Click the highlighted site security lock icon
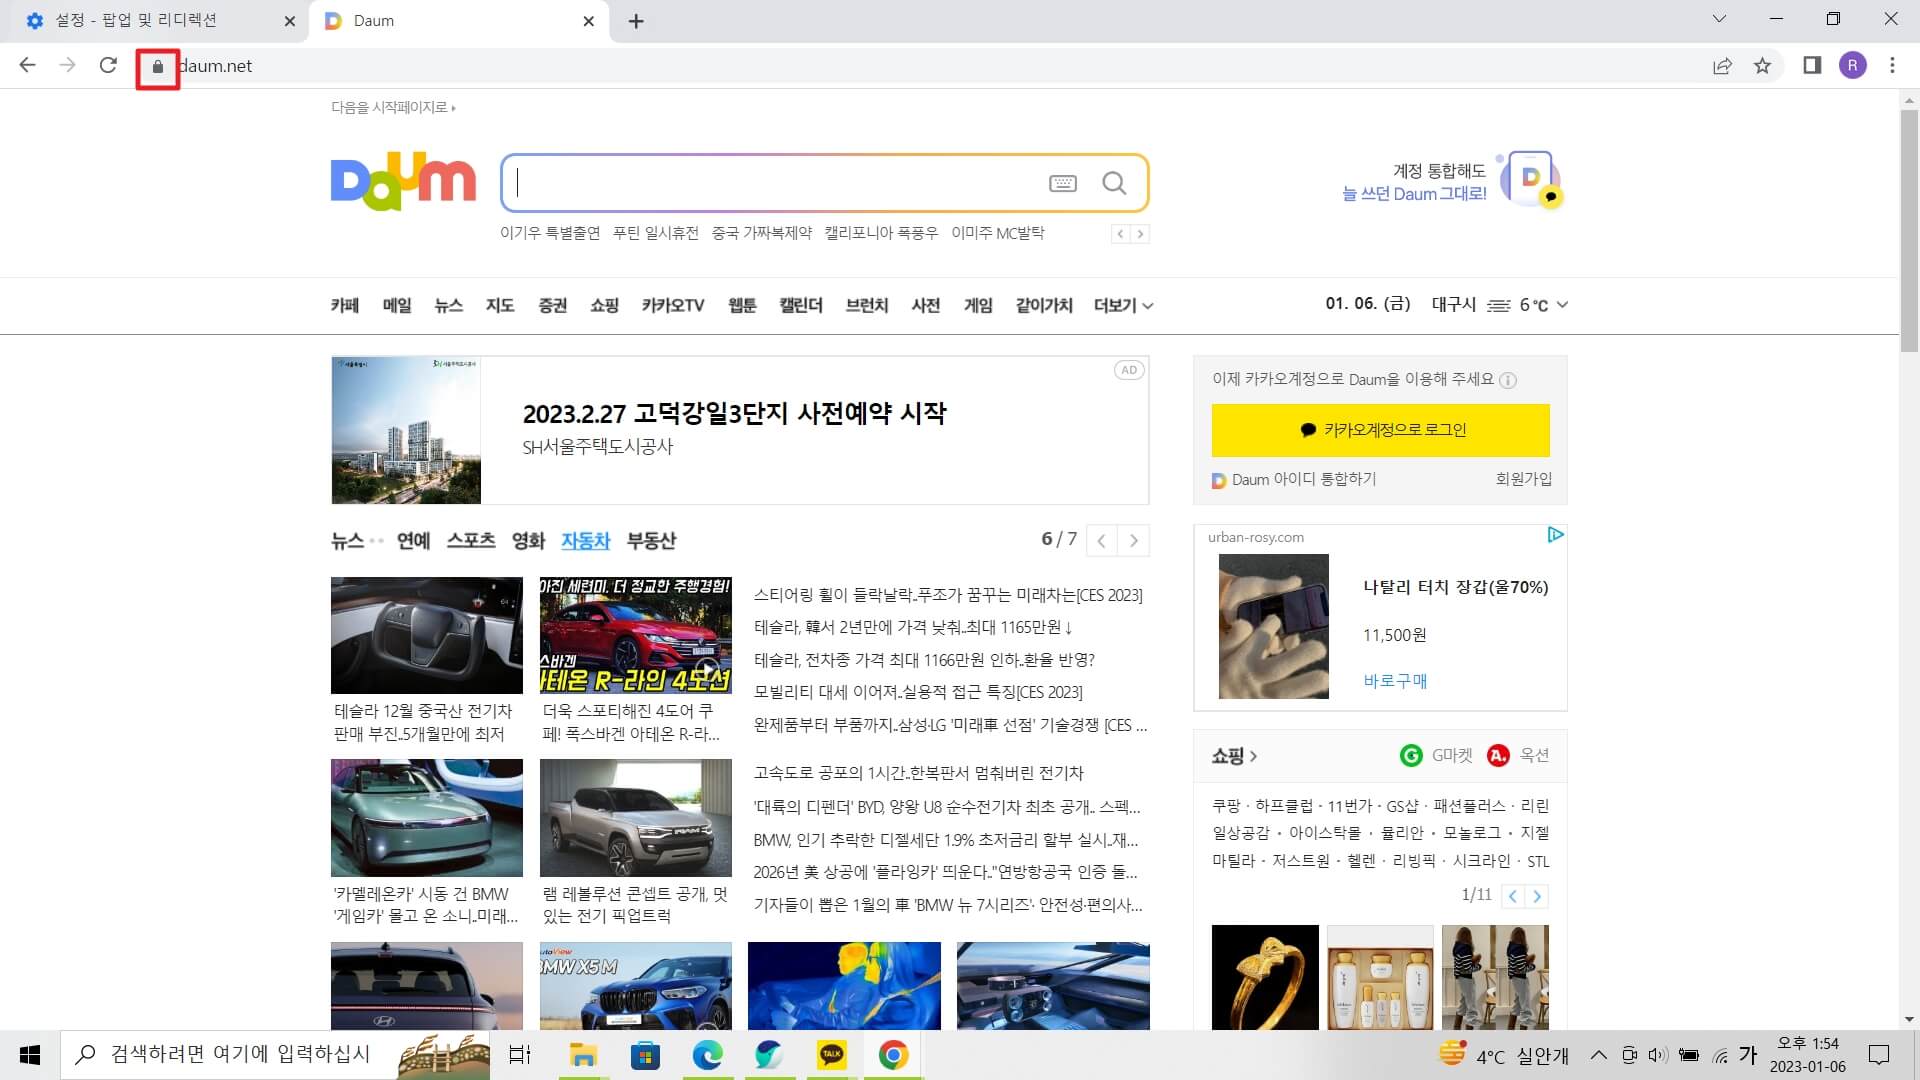The height and width of the screenshot is (1080, 1920). click(157, 66)
